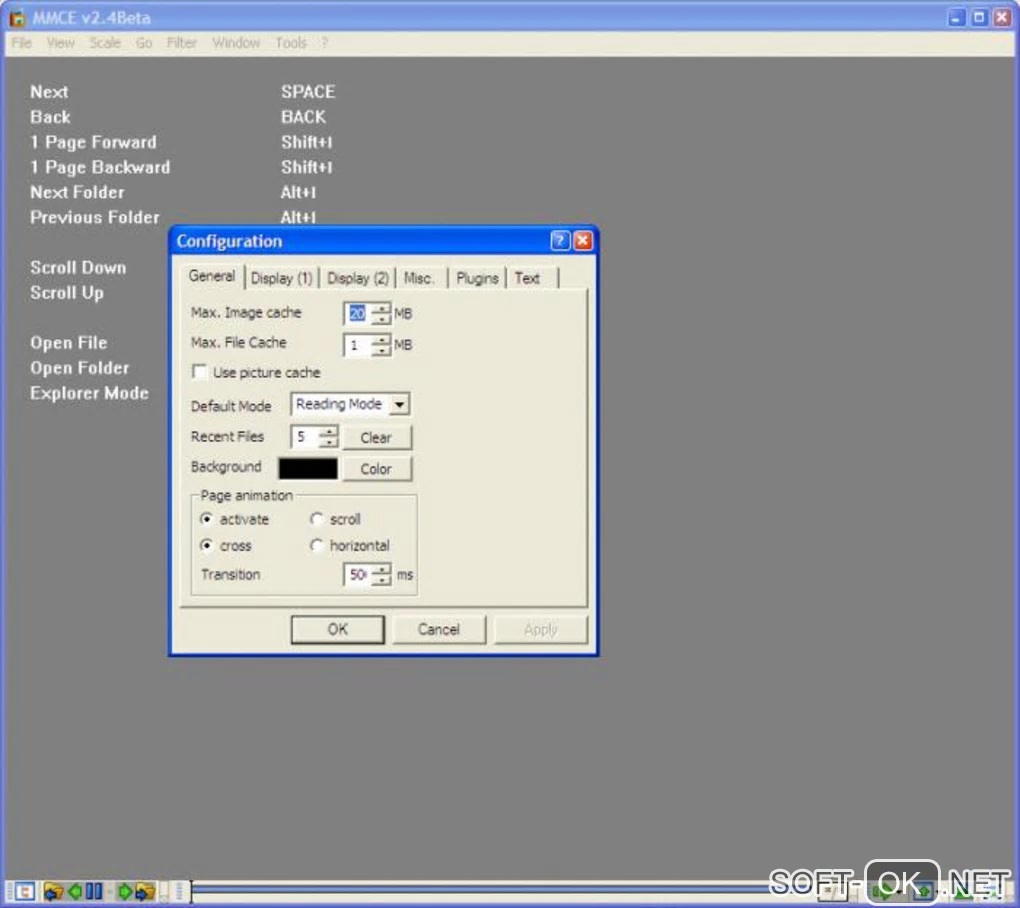Click the Color button for background
Screen dimensions: 1020x908
coord(377,469)
